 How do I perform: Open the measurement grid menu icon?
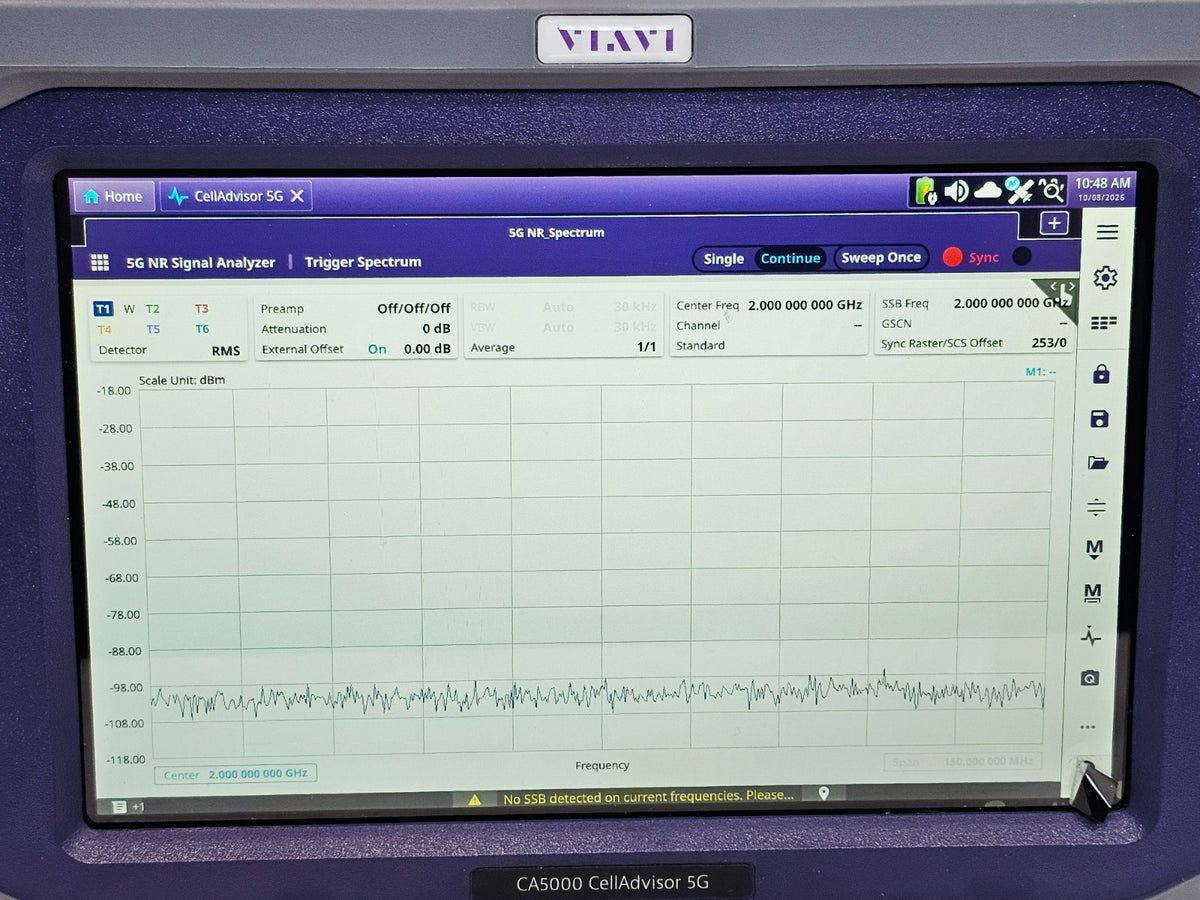(x=100, y=262)
